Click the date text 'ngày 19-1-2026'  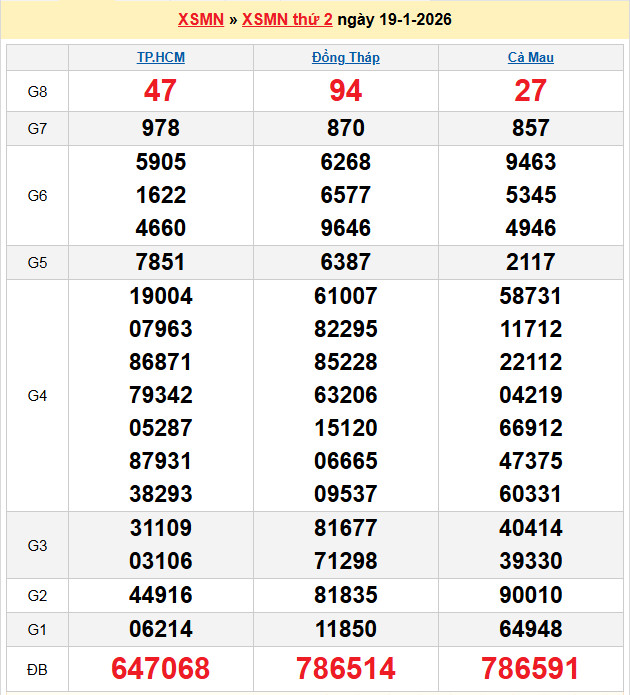pyautogui.click(x=394, y=20)
